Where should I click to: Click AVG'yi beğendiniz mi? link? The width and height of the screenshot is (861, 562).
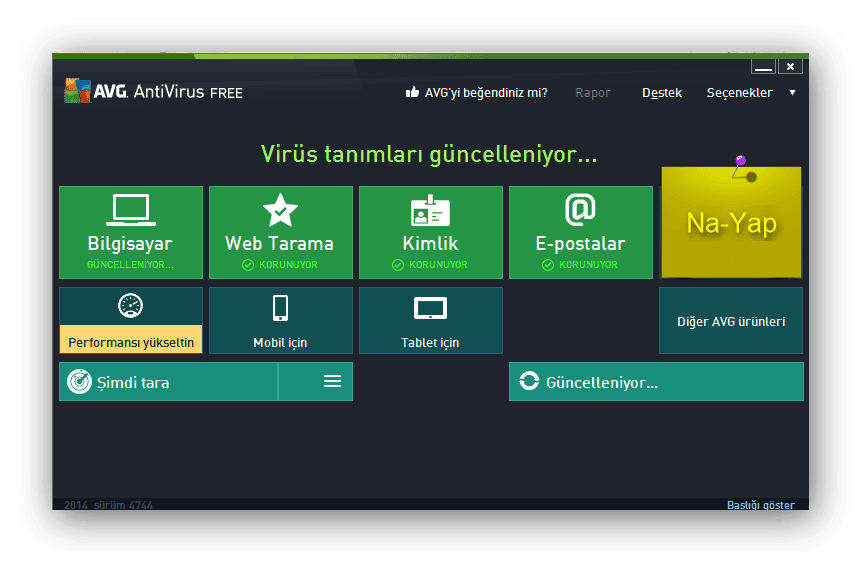pos(486,93)
